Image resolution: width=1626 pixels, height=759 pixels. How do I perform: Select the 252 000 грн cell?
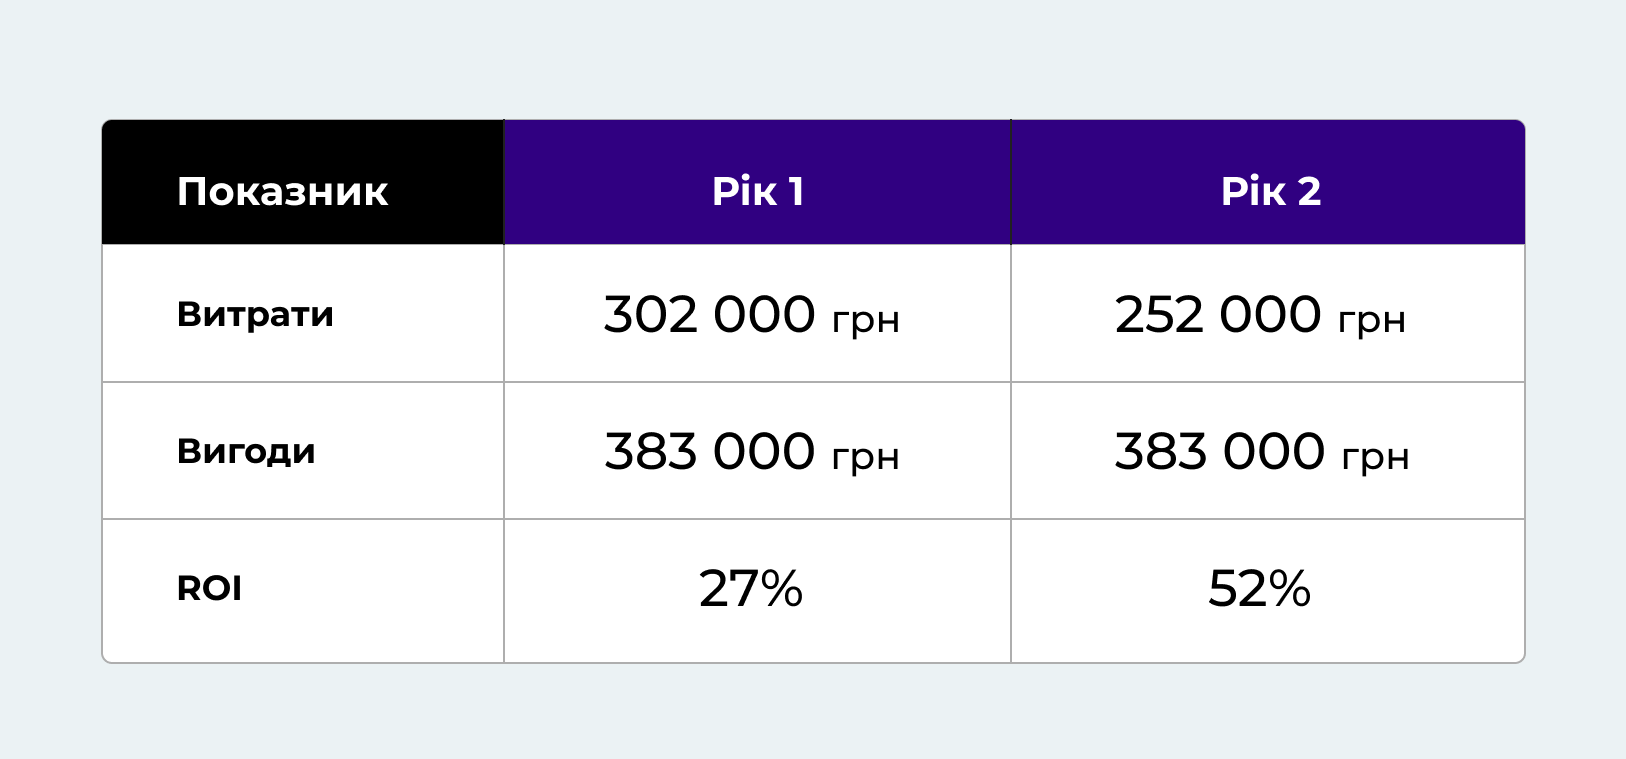[x=1268, y=313]
